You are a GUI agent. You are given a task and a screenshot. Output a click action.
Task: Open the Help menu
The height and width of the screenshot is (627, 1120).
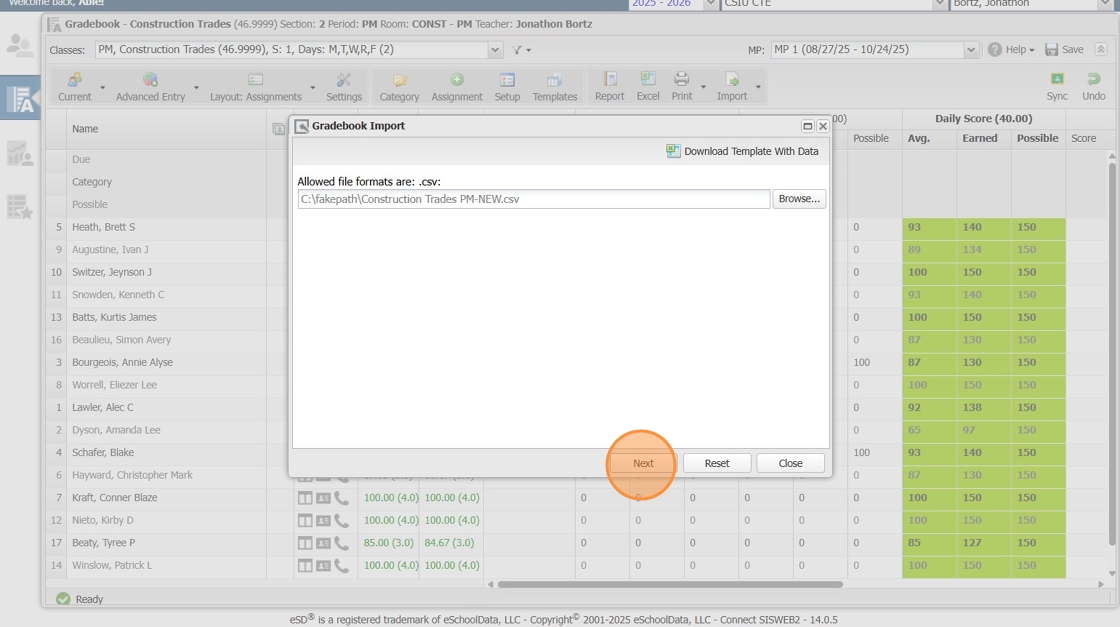click(x=1010, y=50)
